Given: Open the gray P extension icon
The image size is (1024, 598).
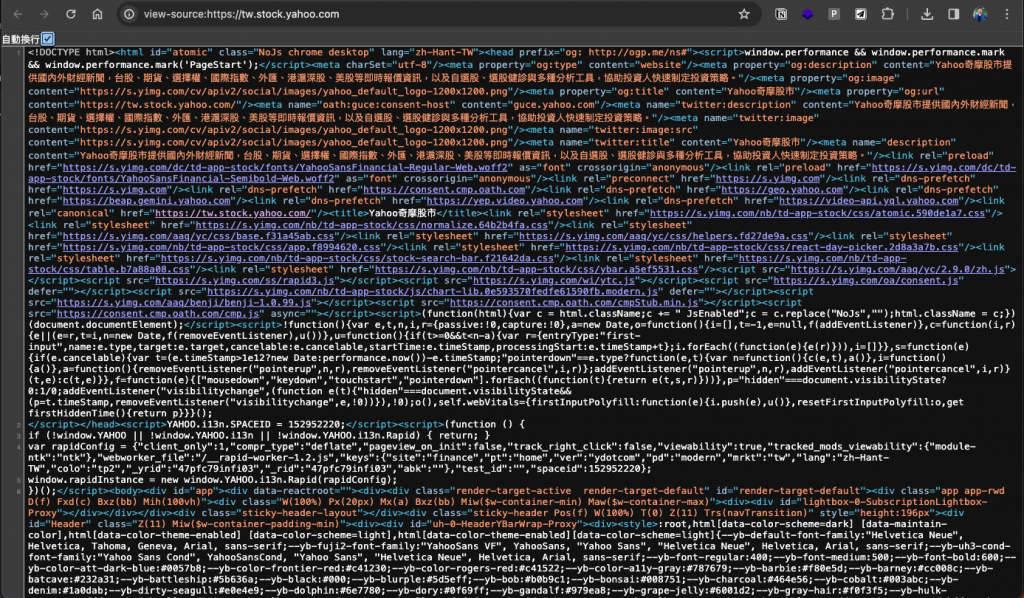Looking at the screenshot, I should [x=834, y=14].
